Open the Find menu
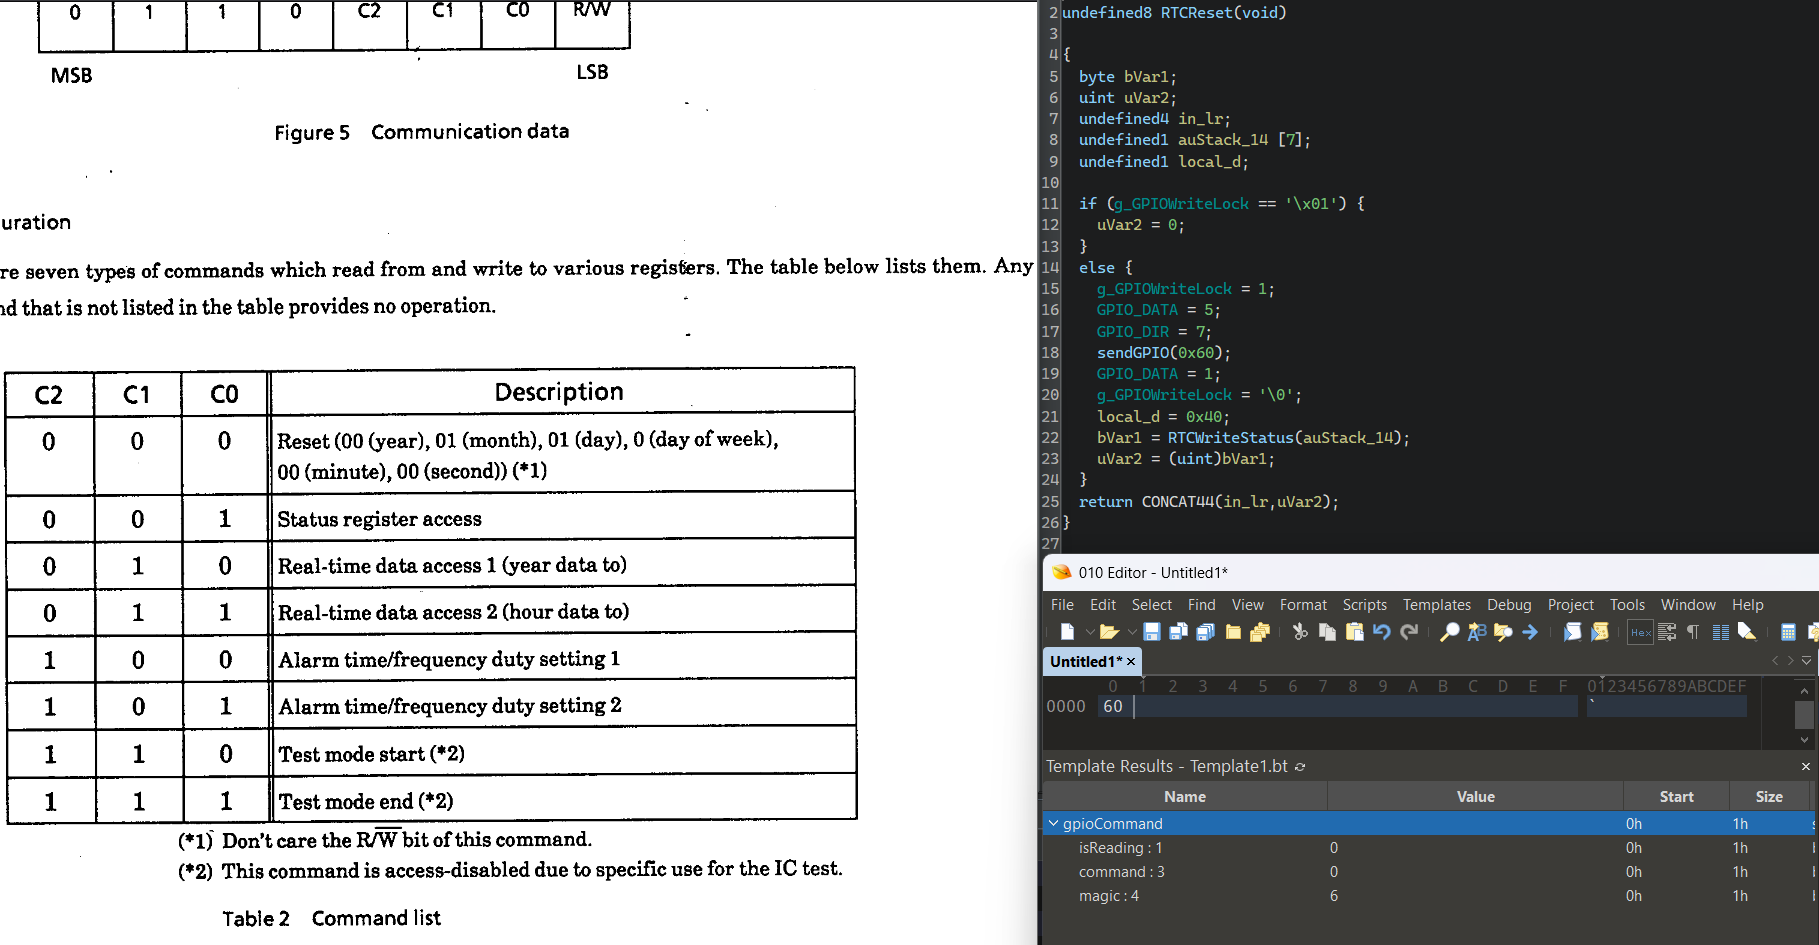The height and width of the screenshot is (945, 1819). [1202, 604]
